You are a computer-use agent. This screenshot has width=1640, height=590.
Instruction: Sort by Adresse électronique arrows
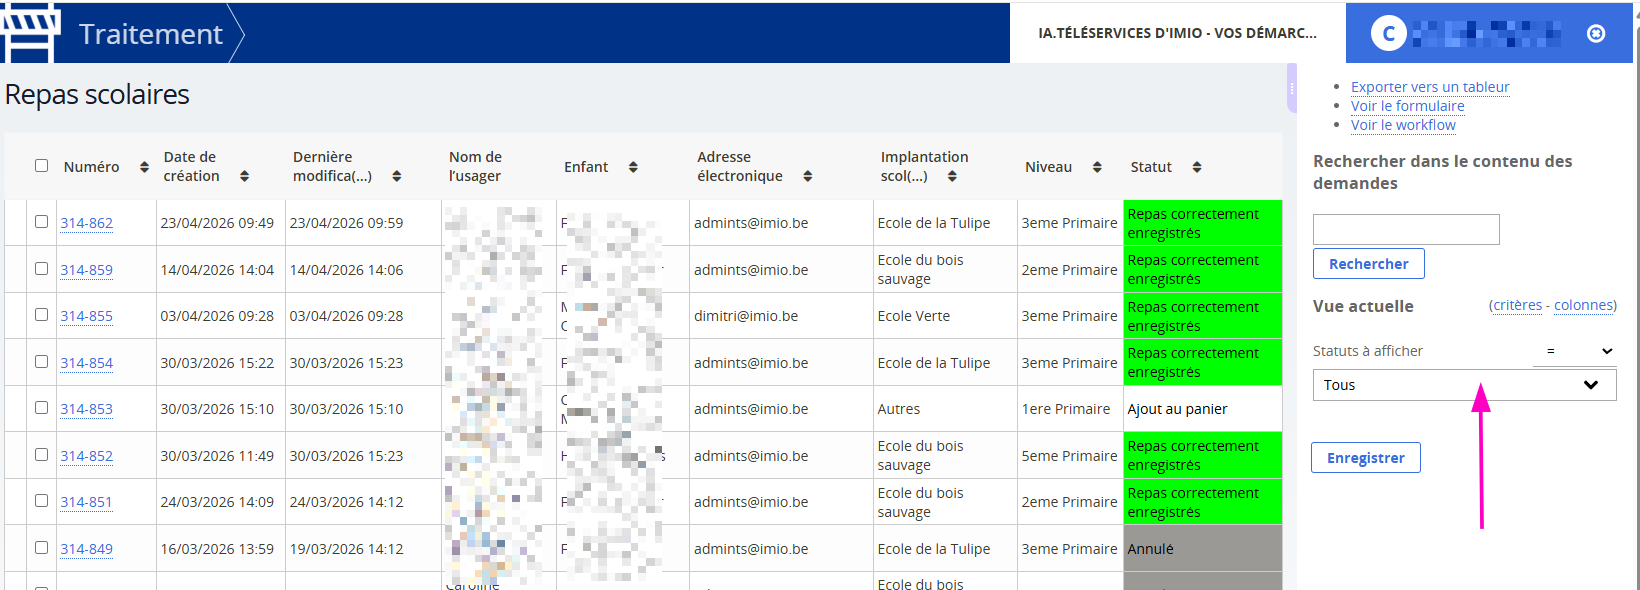807,176
